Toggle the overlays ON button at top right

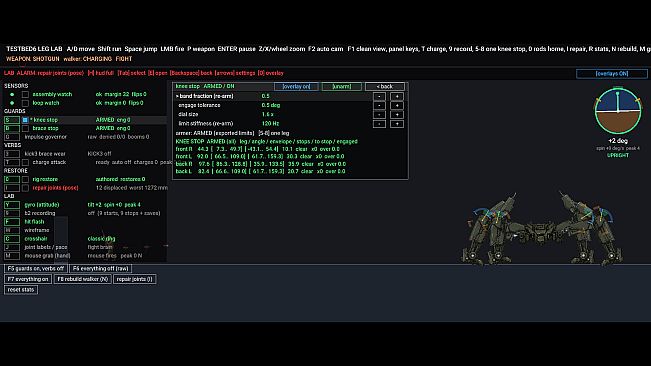click(x=612, y=73)
